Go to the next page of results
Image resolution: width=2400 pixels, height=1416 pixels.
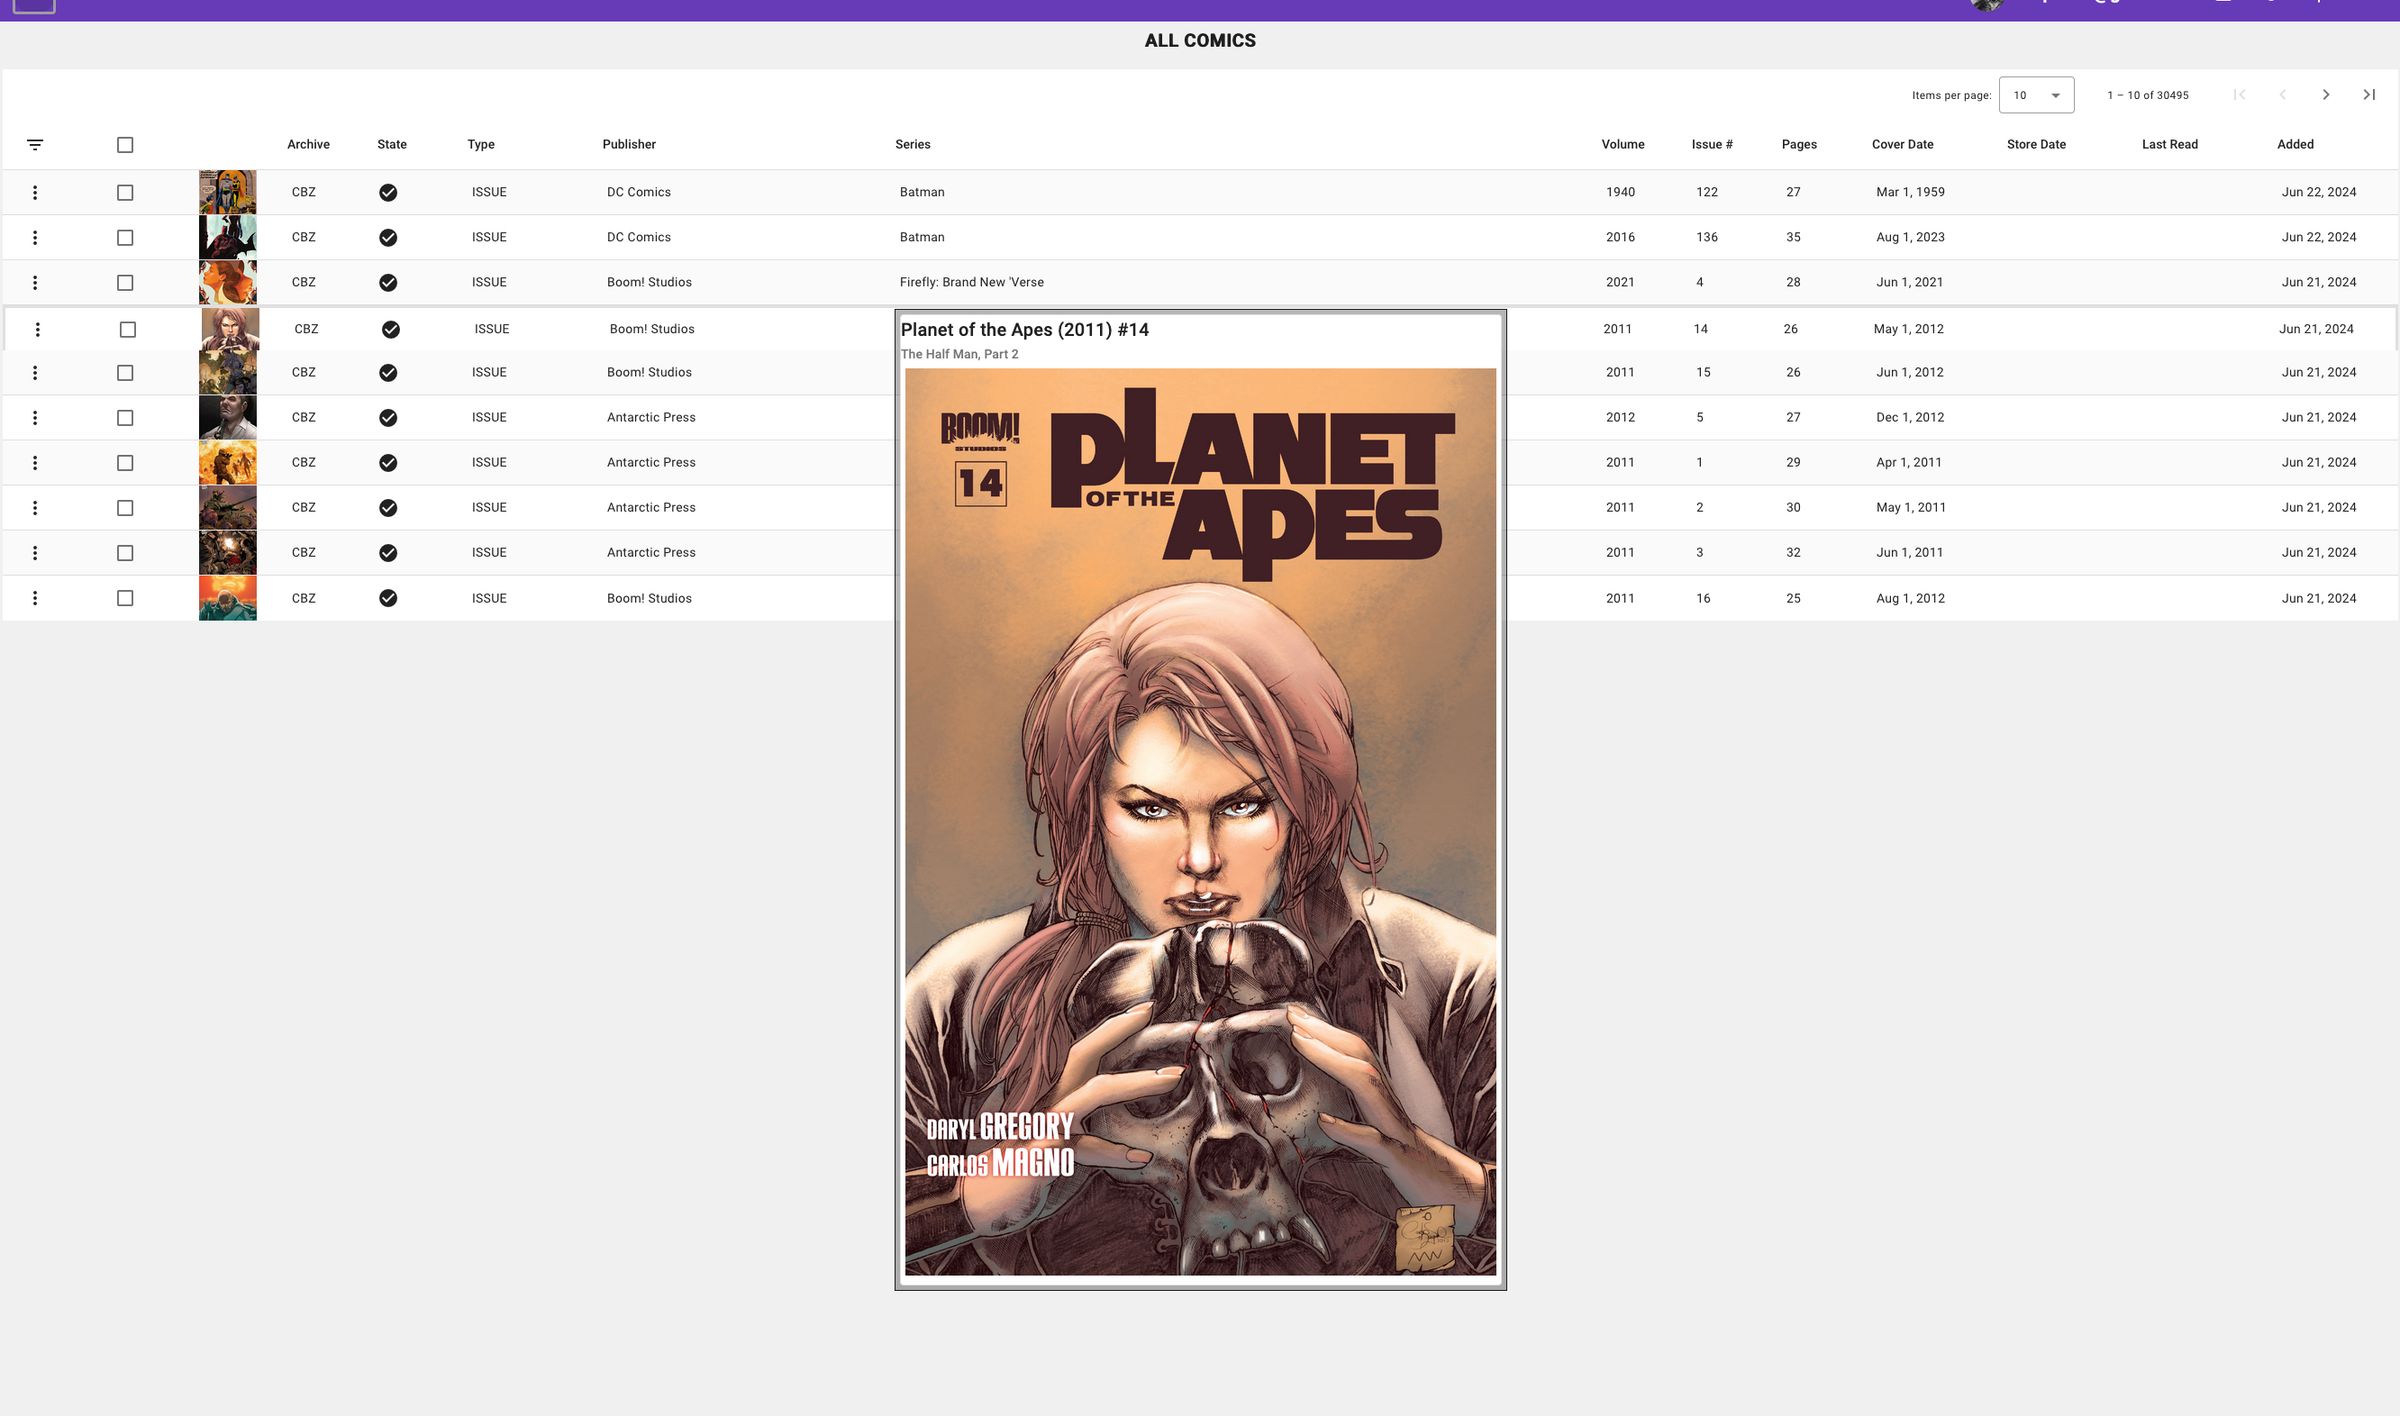click(2326, 94)
